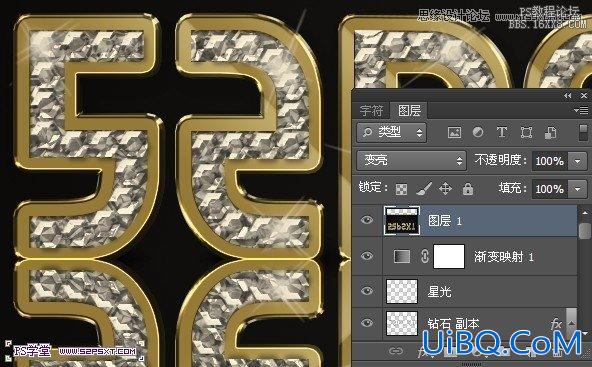This screenshot has height=367, width=592.
Task: Filter layers by pixel image icon
Action: pyautogui.click(x=454, y=133)
